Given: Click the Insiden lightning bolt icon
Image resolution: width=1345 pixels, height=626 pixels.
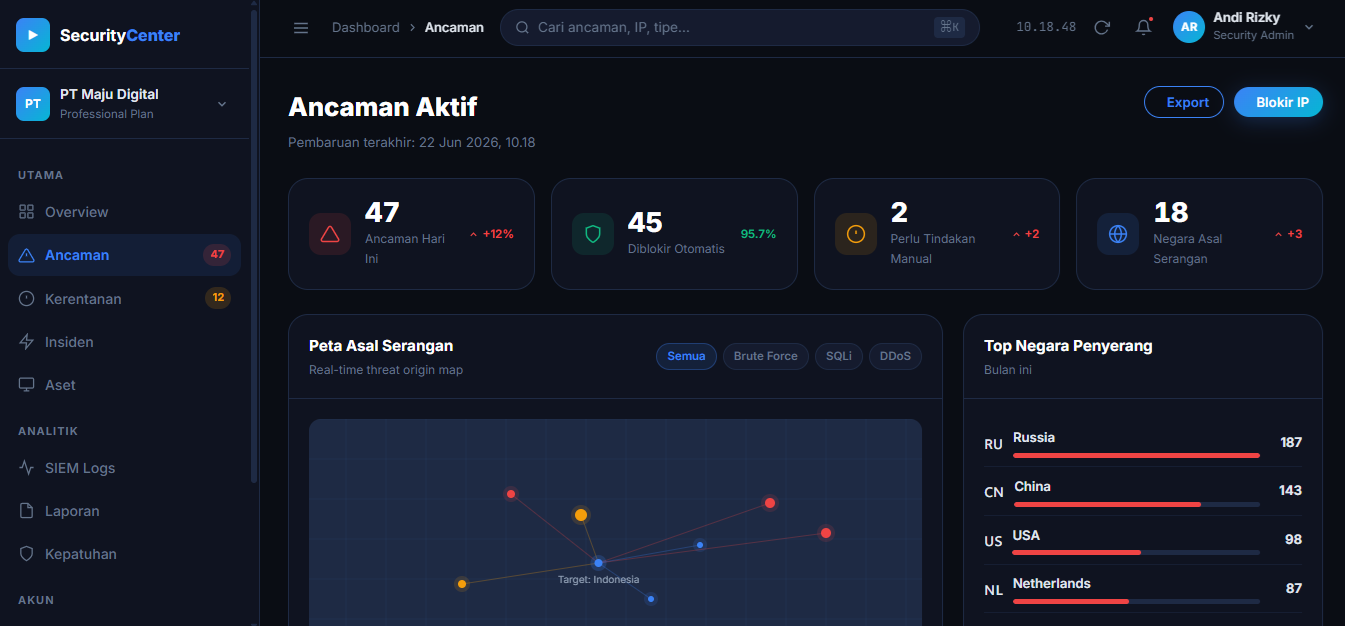Looking at the screenshot, I should 27,342.
